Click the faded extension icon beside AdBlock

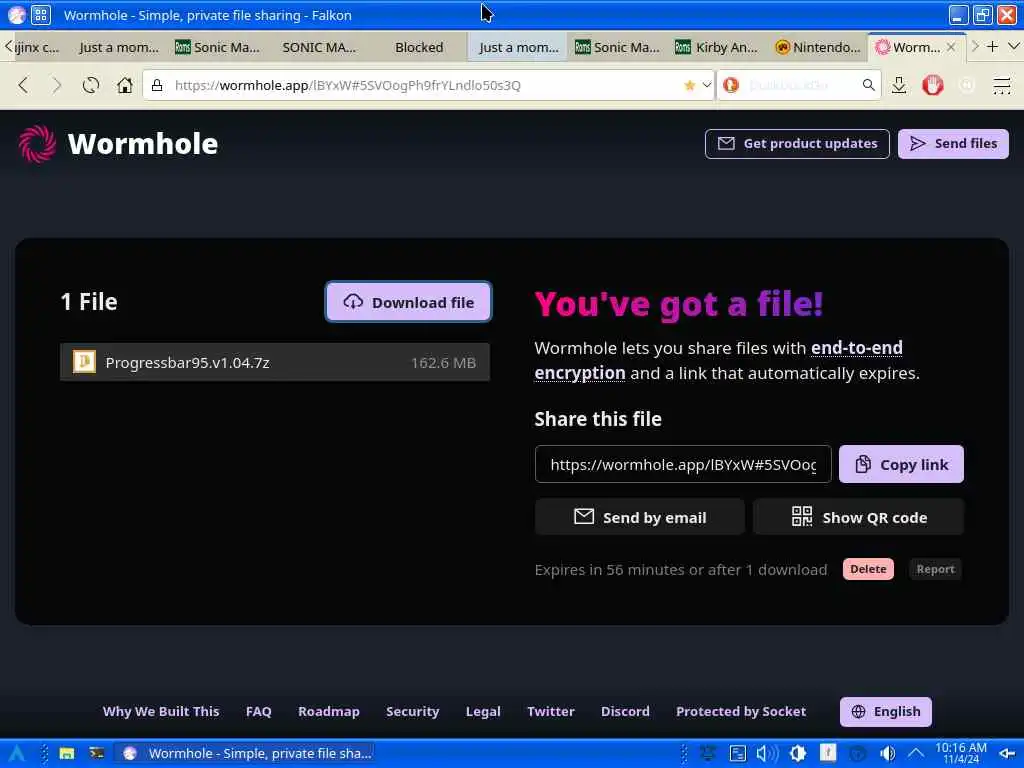coord(967,85)
